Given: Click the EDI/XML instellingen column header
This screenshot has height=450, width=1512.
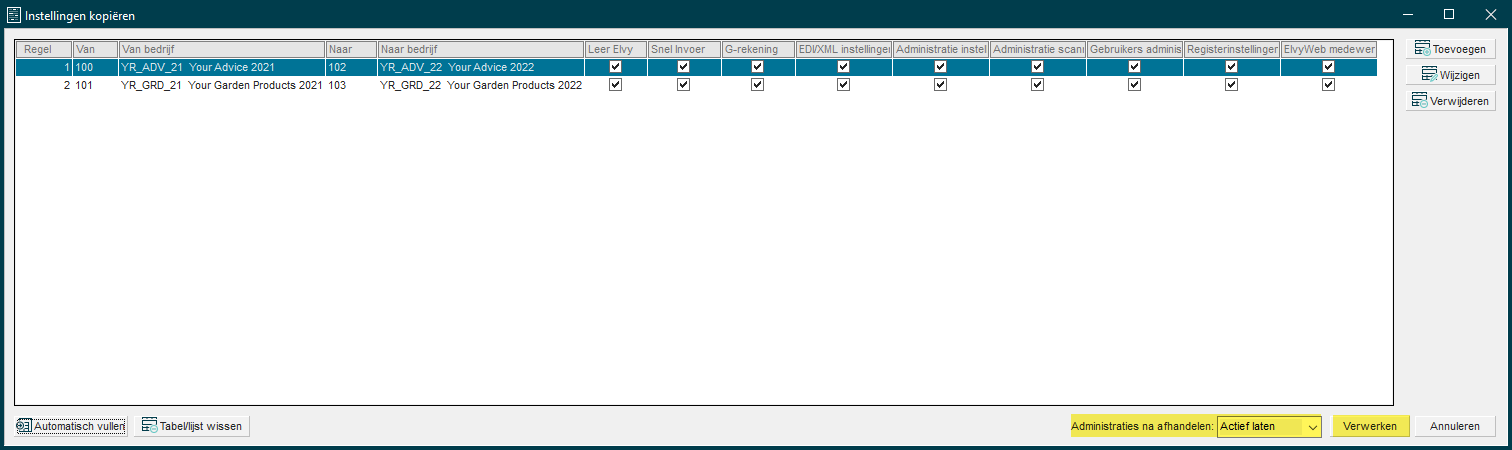Looking at the screenshot, I should pos(843,49).
